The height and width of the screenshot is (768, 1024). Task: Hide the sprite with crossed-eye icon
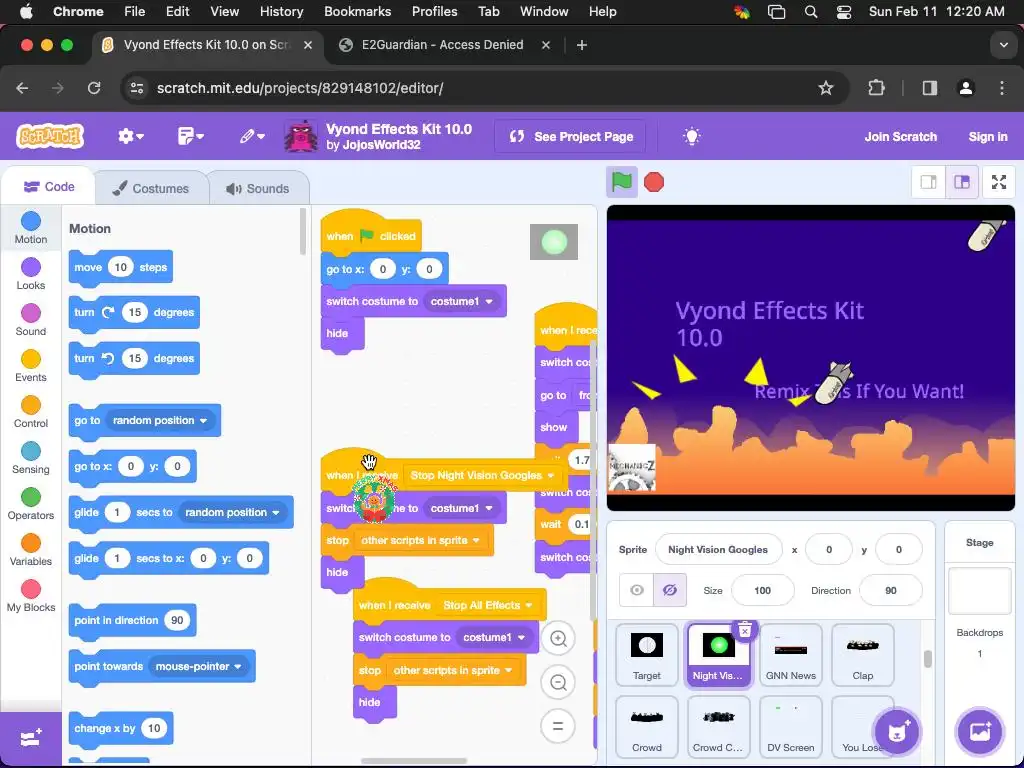point(669,590)
